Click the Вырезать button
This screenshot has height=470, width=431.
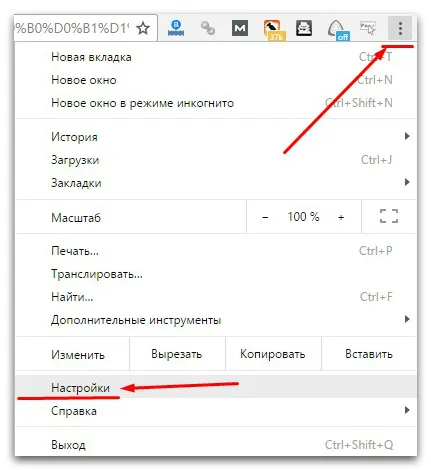[177, 354]
